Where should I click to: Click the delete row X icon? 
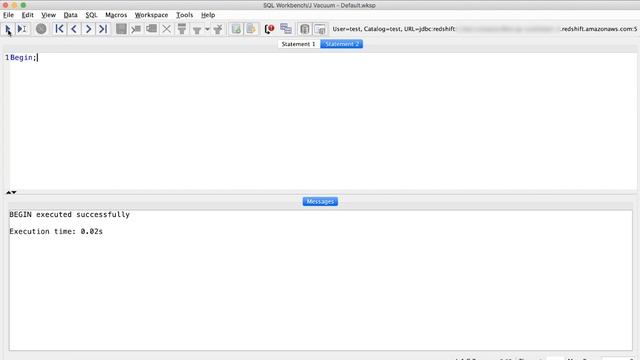tap(167, 29)
